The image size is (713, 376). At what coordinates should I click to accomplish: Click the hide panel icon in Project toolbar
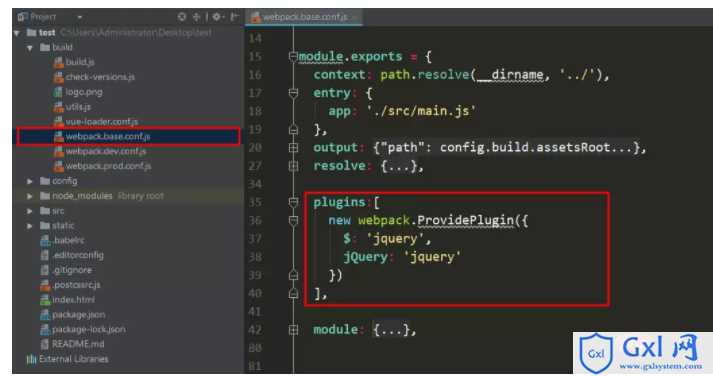pyautogui.click(x=234, y=17)
